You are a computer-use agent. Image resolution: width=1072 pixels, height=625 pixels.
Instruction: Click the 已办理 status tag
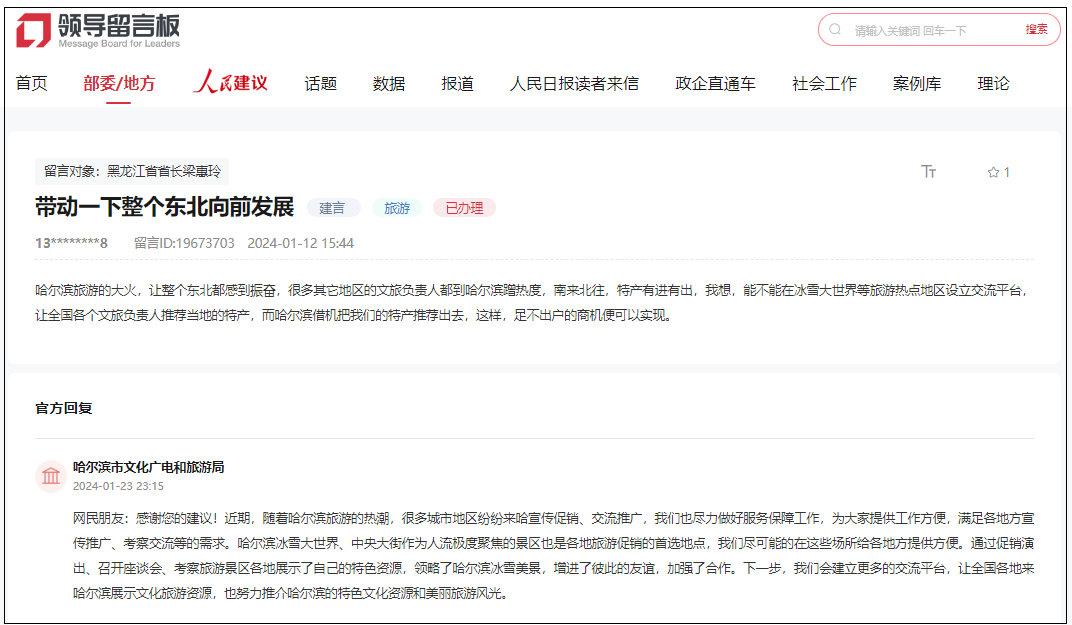[x=464, y=208]
